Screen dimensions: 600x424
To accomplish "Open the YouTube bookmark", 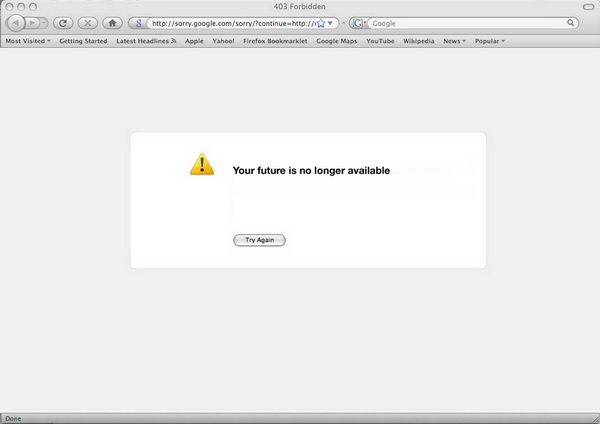I will click(x=380, y=41).
